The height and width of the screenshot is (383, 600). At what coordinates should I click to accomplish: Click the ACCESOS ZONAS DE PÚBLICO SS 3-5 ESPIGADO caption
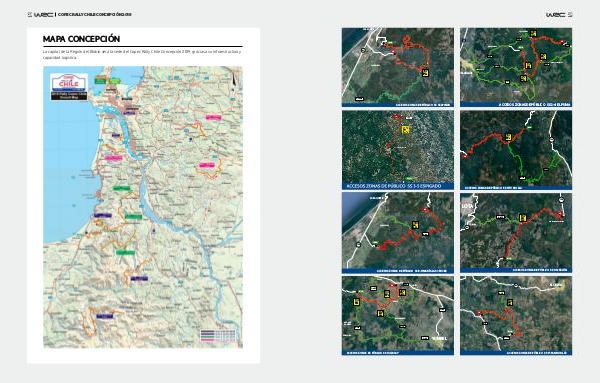coord(394,186)
